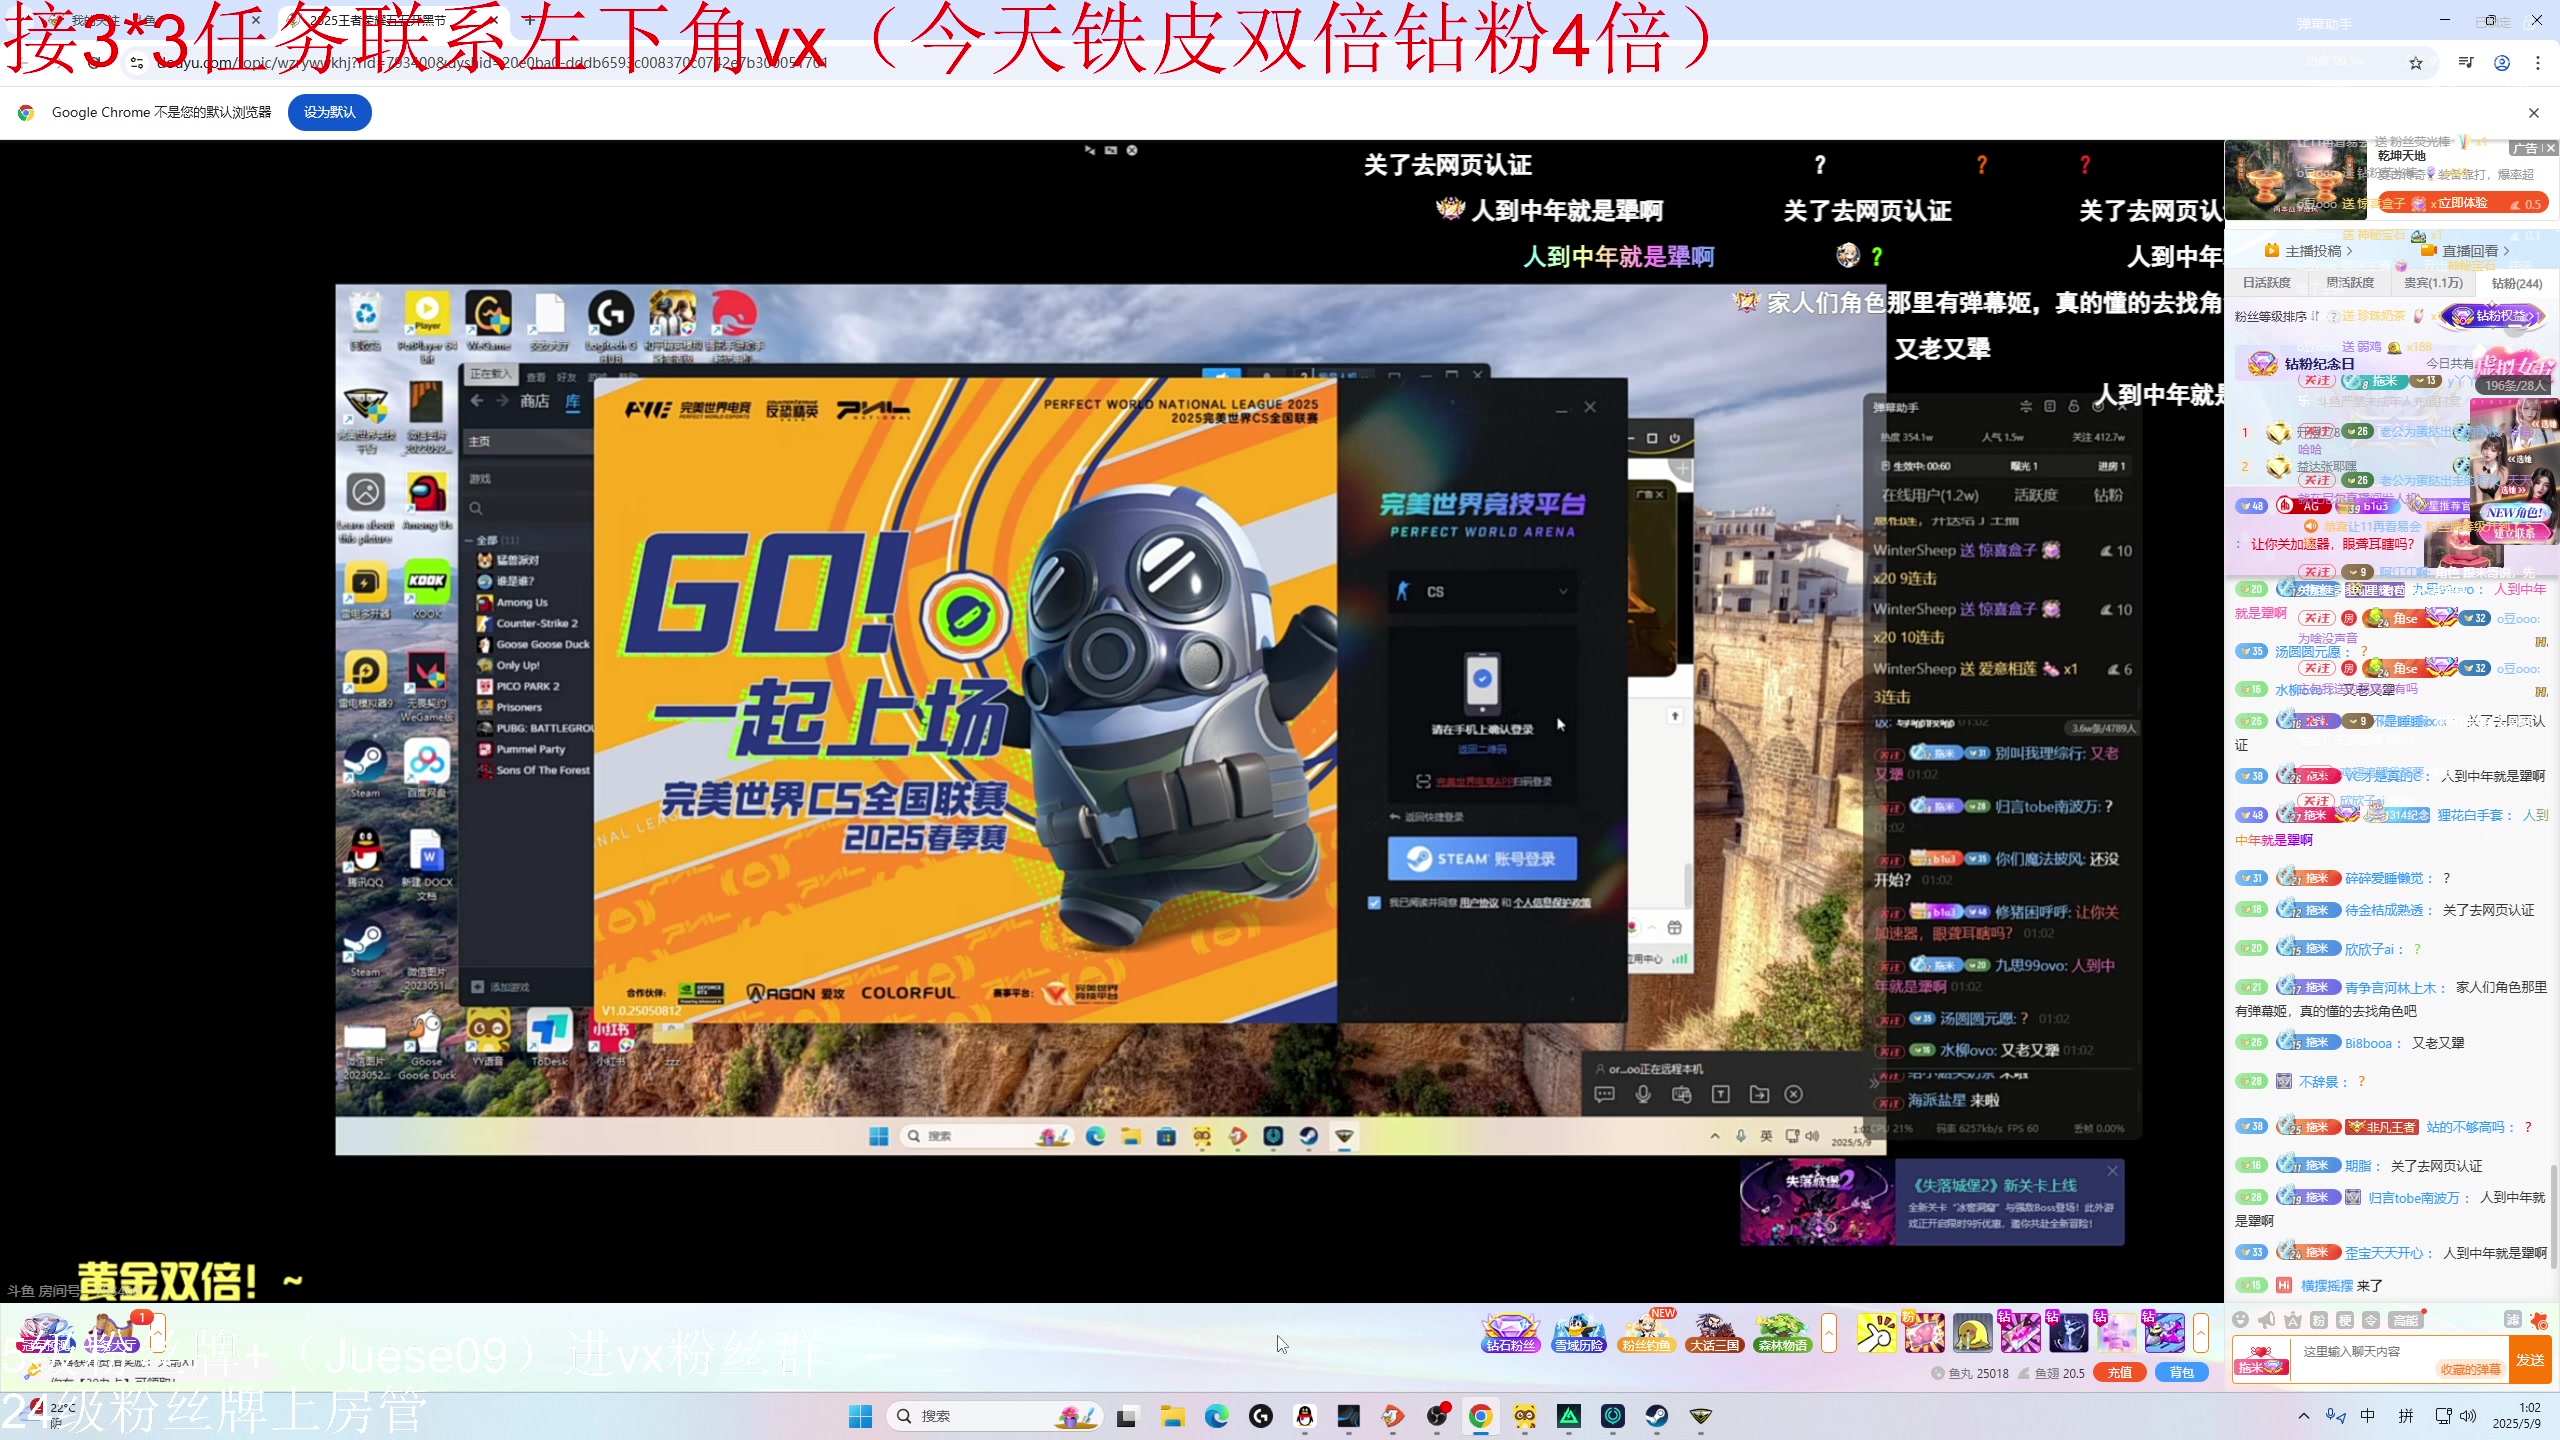Open the 拖米 fan badge selector in chat box
The height and width of the screenshot is (1440, 2560).
coord(2261,1360)
